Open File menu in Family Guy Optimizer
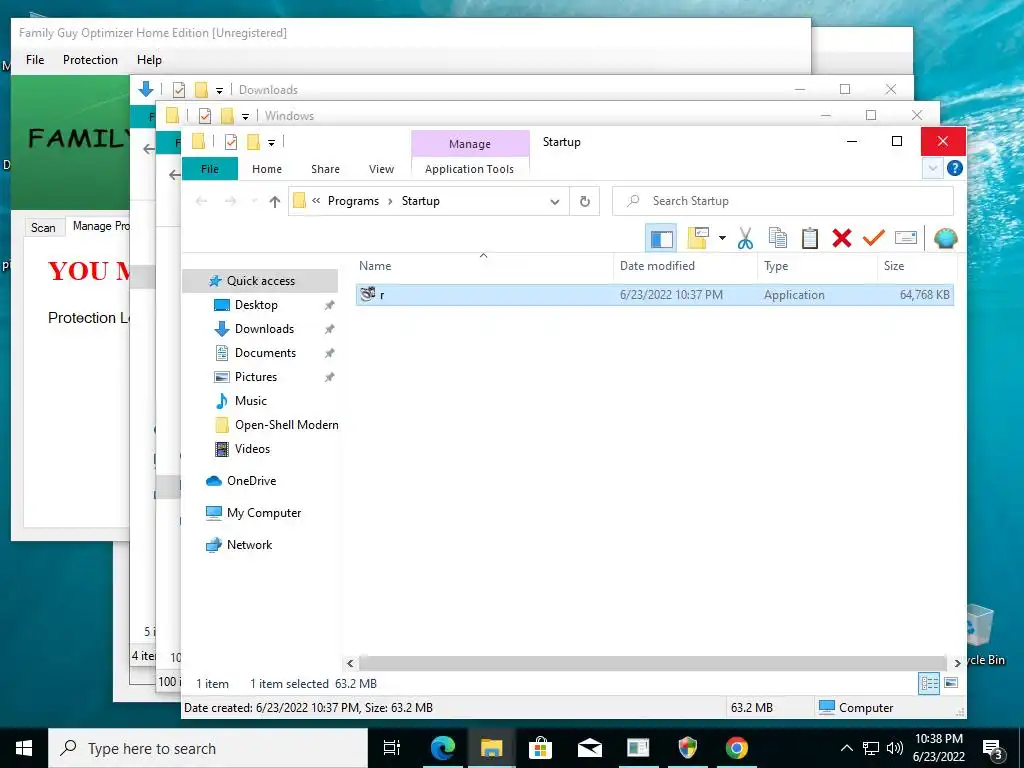The image size is (1024, 768). point(35,59)
